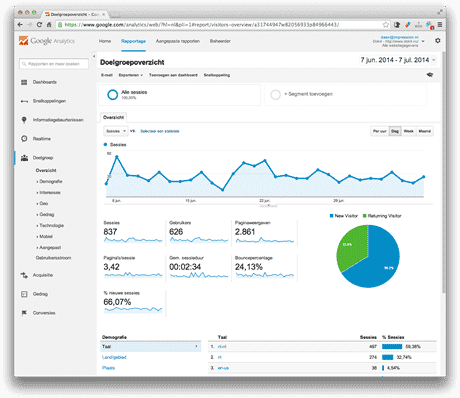The image size is (460, 398).
Task: Open the settings gear icon
Action: (438, 40)
